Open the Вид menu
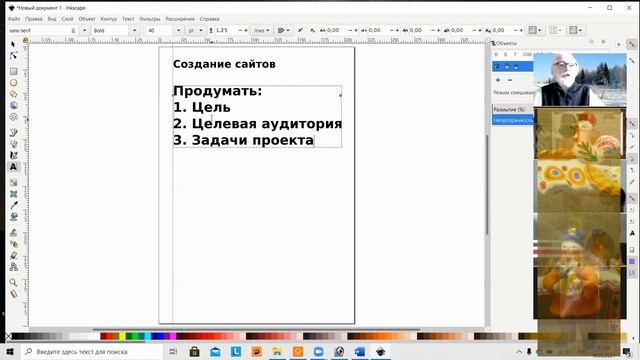Viewport: 640px width, 360px height. point(52,19)
